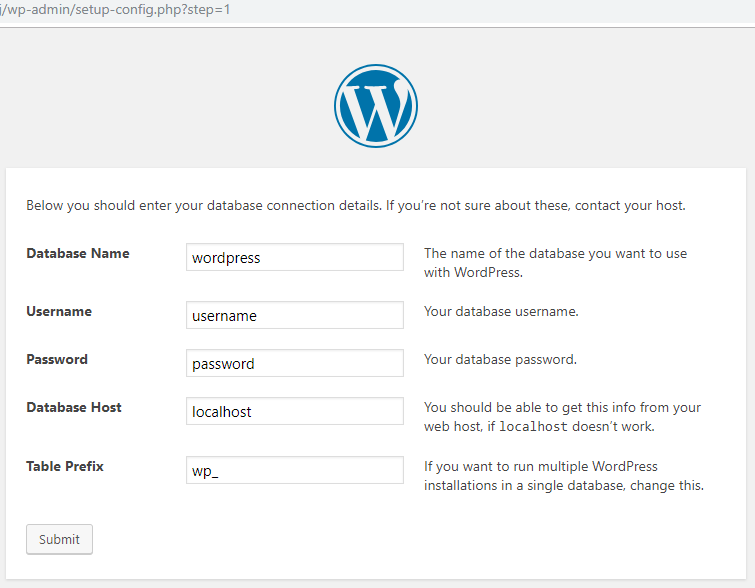The height and width of the screenshot is (588, 755).
Task: Click the database name description text
Action: 555,262
